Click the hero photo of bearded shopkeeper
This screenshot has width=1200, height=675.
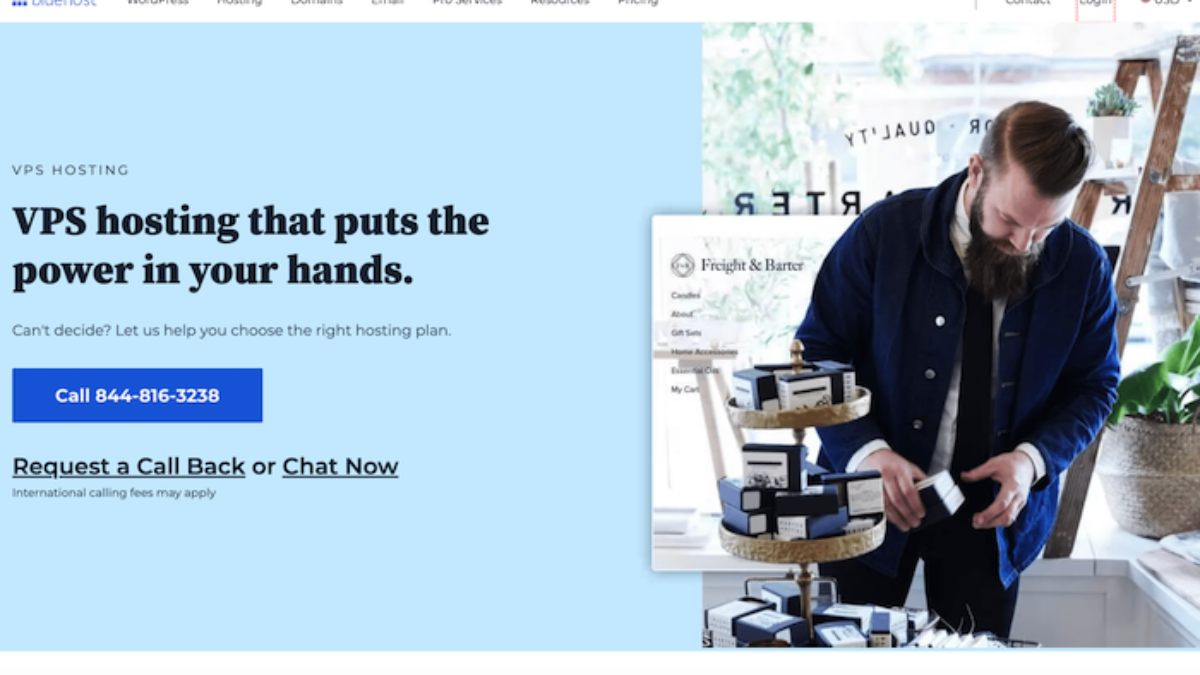coord(951,336)
